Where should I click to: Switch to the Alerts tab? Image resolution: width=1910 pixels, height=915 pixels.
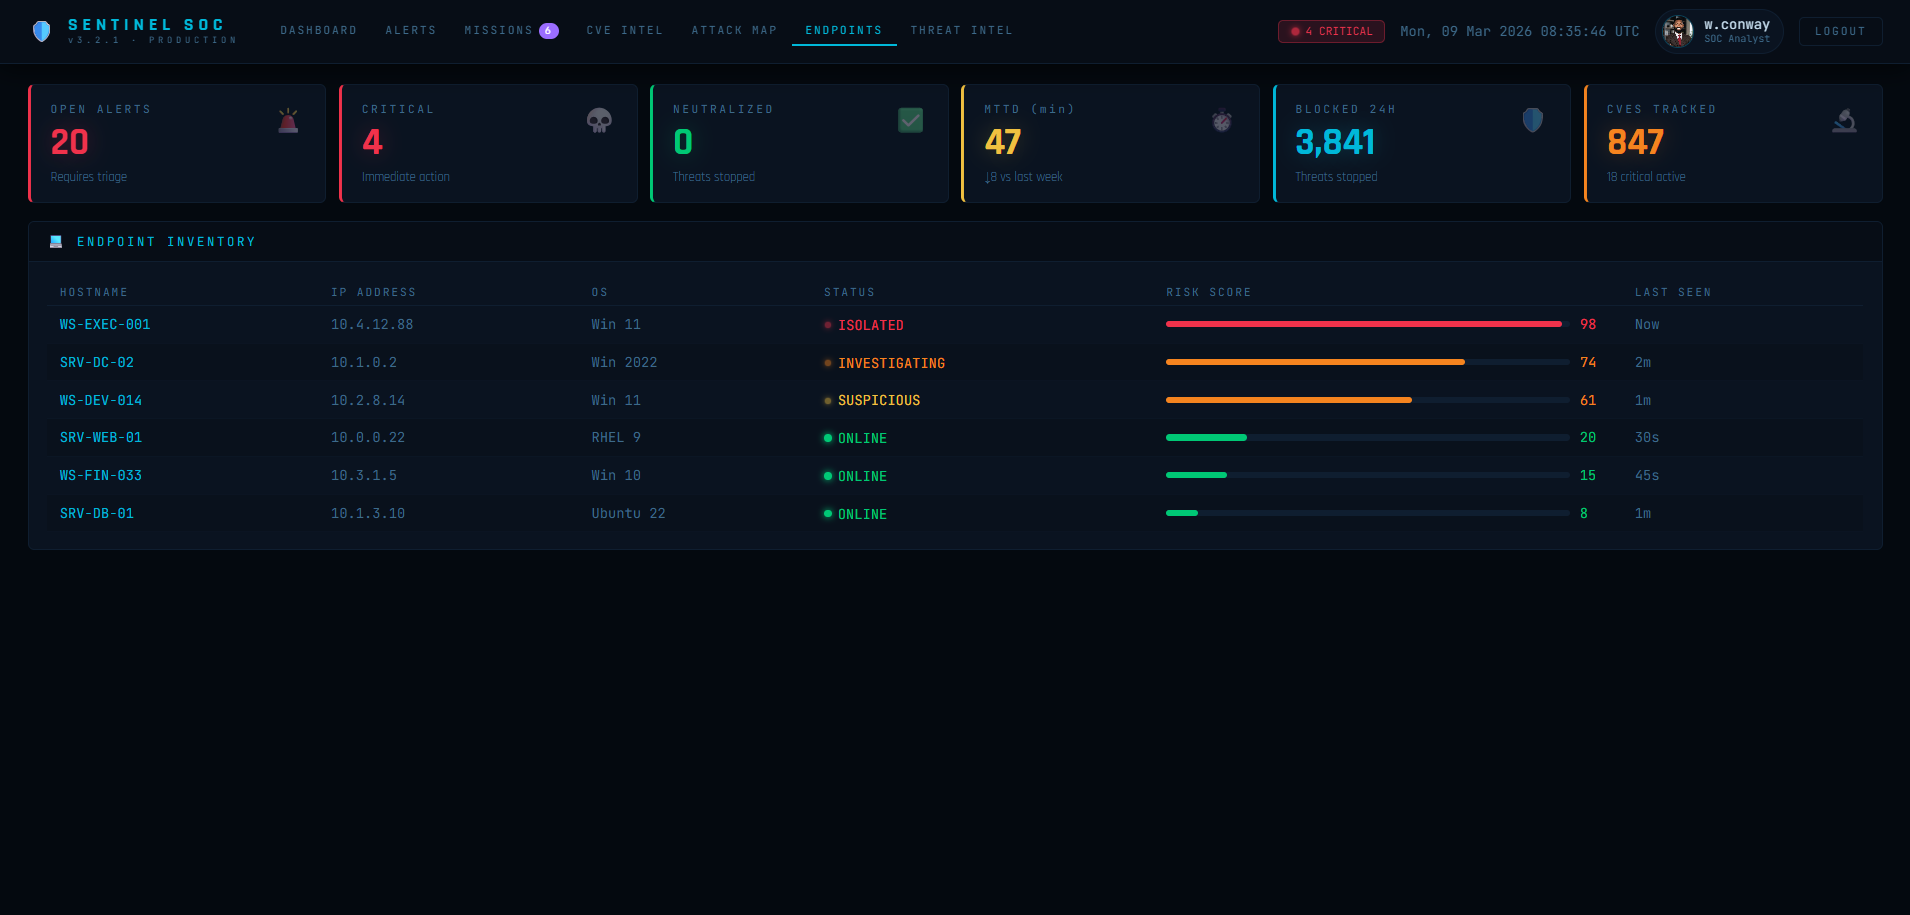[411, 31]
